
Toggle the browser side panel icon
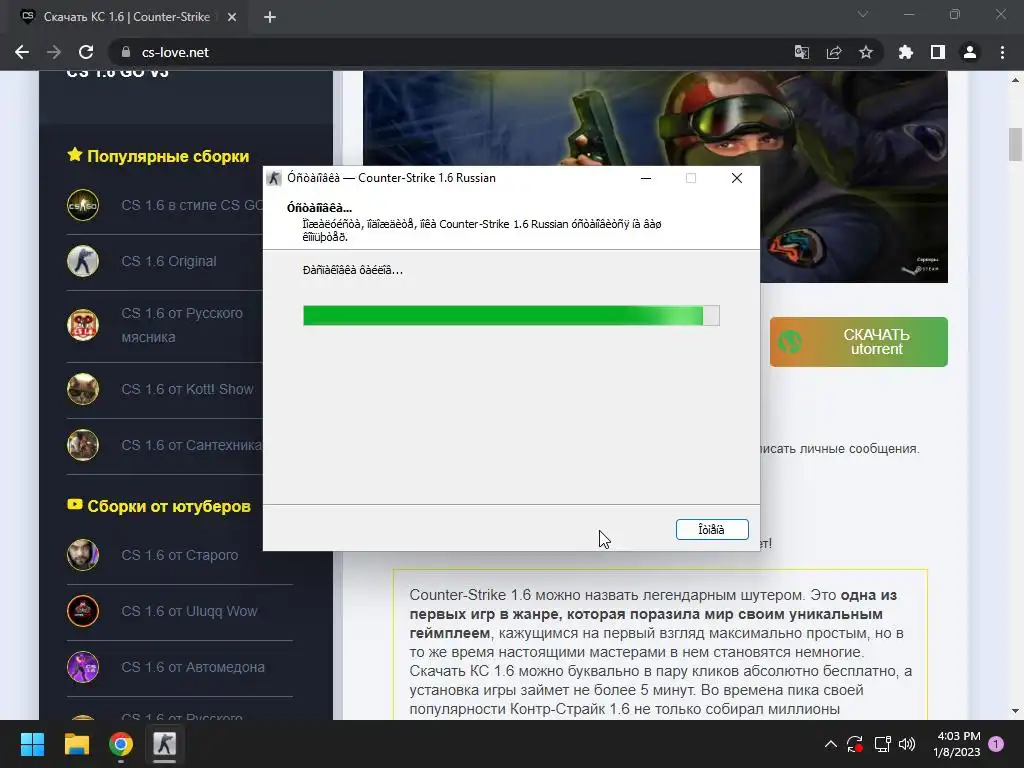tap(938, 52)
